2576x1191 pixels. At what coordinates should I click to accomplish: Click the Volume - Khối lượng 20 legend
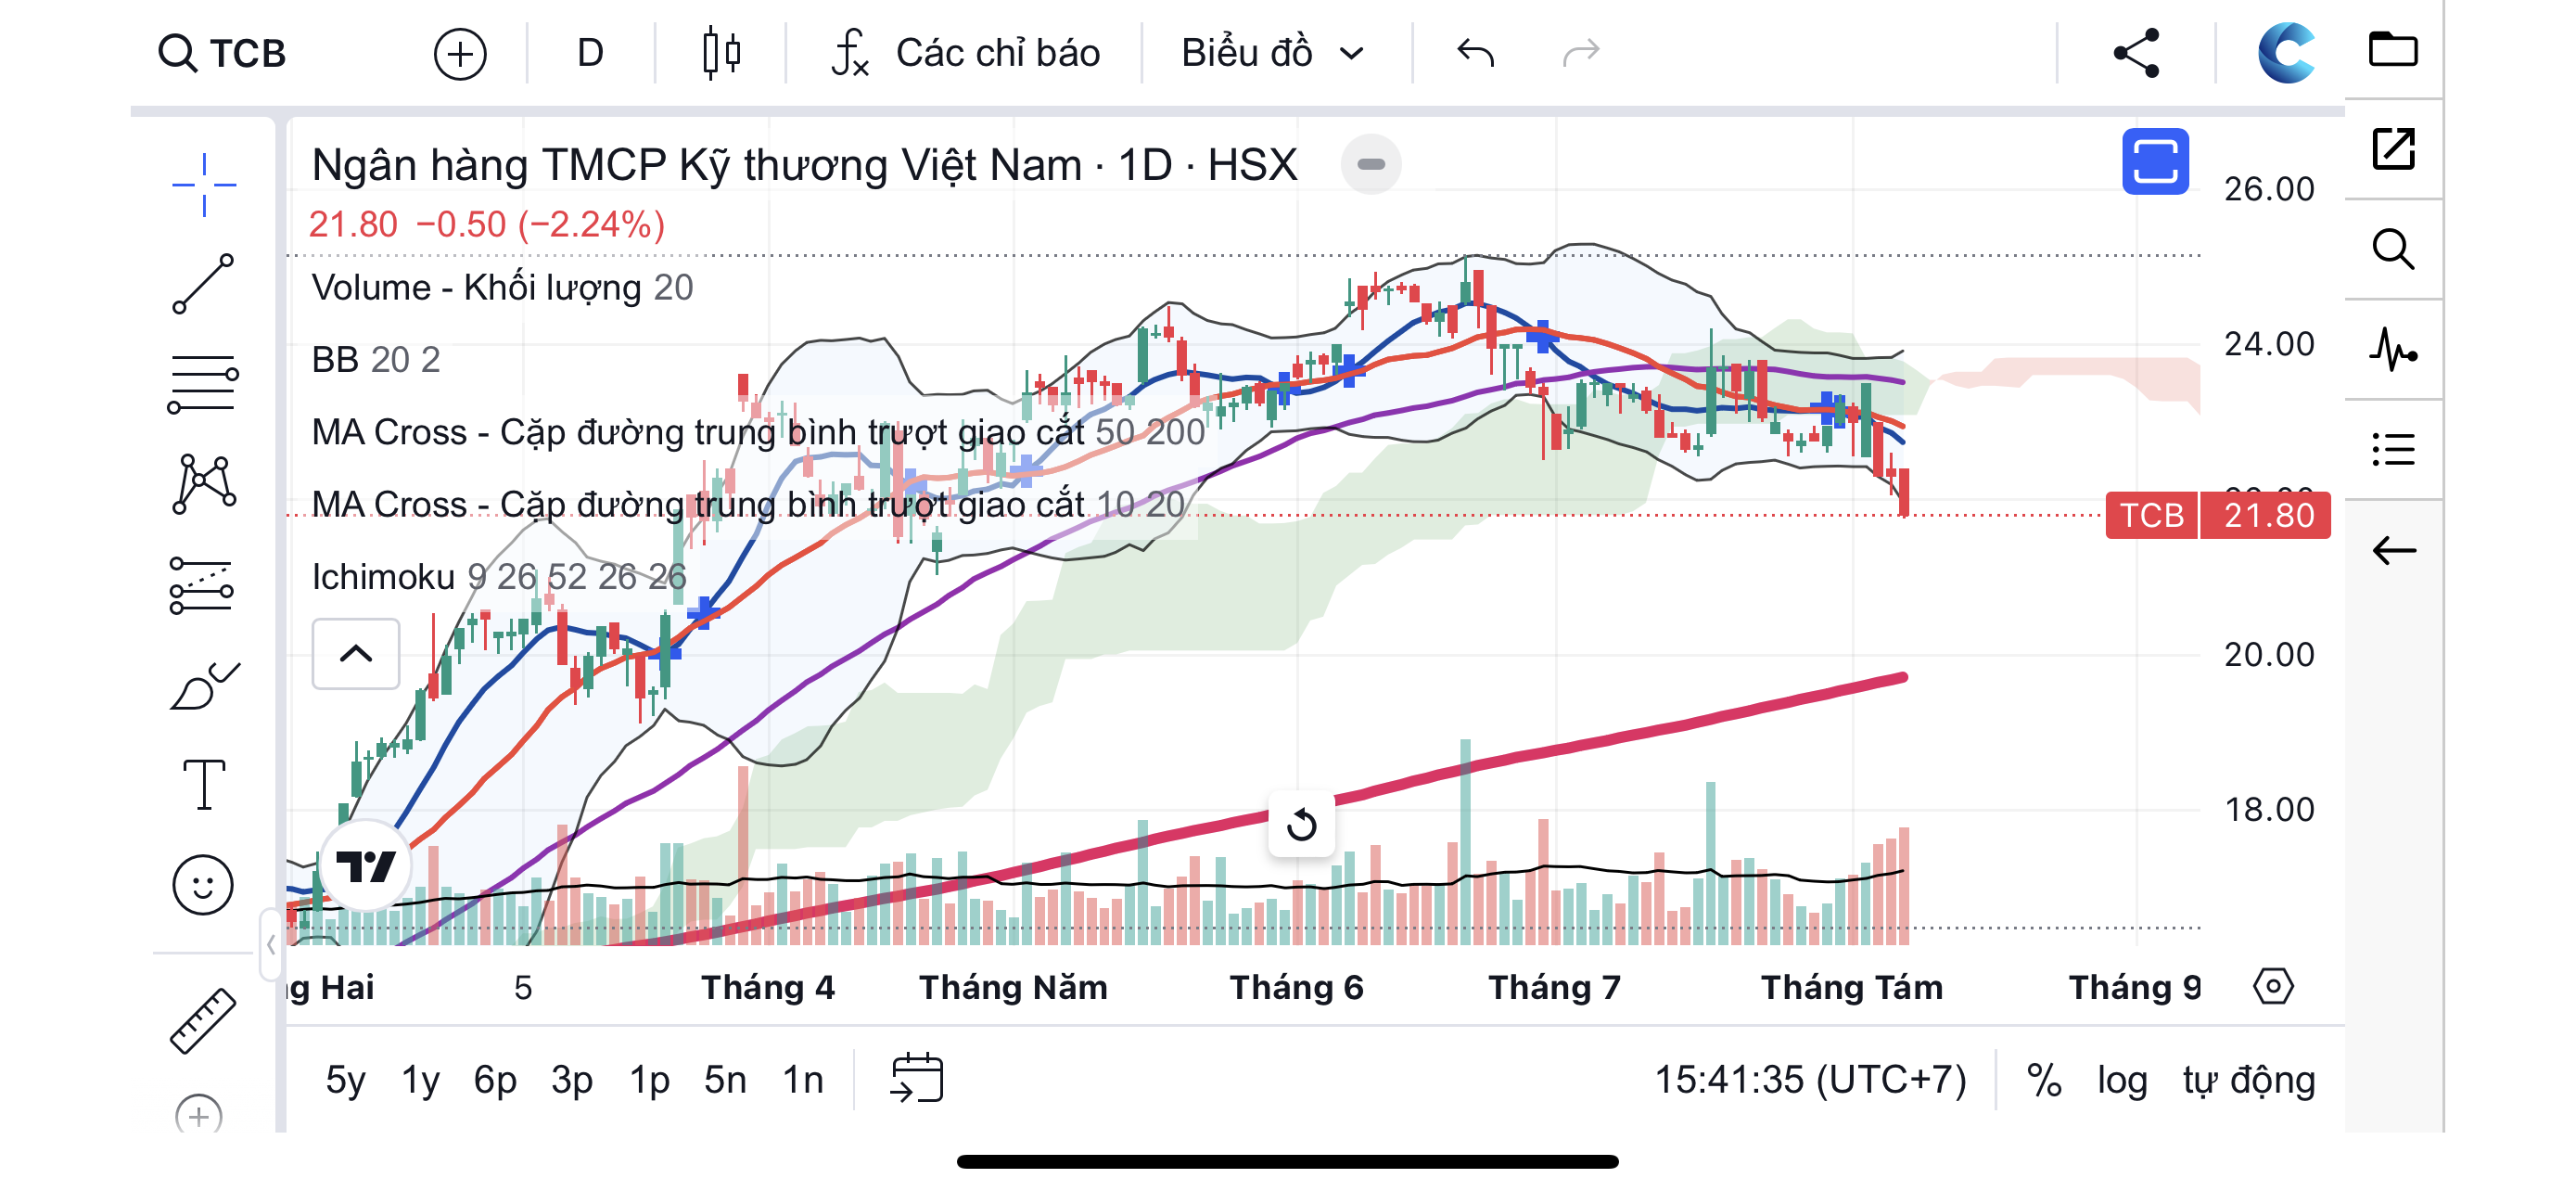coord(502,288)
